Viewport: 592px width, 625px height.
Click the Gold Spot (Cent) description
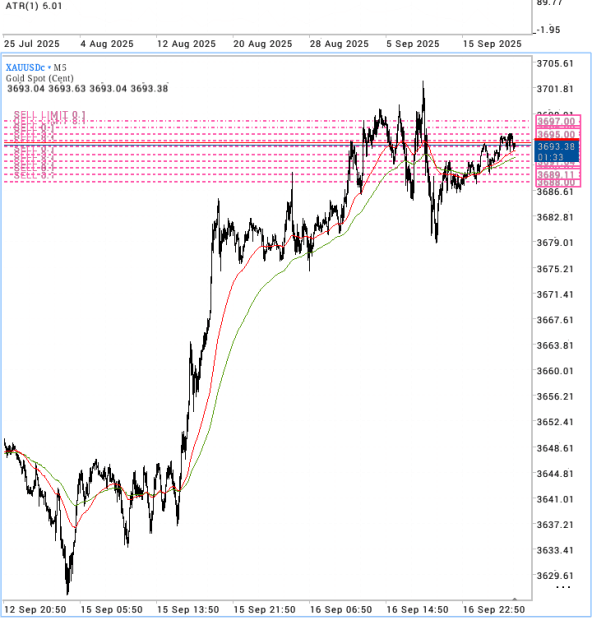point(39,78)
